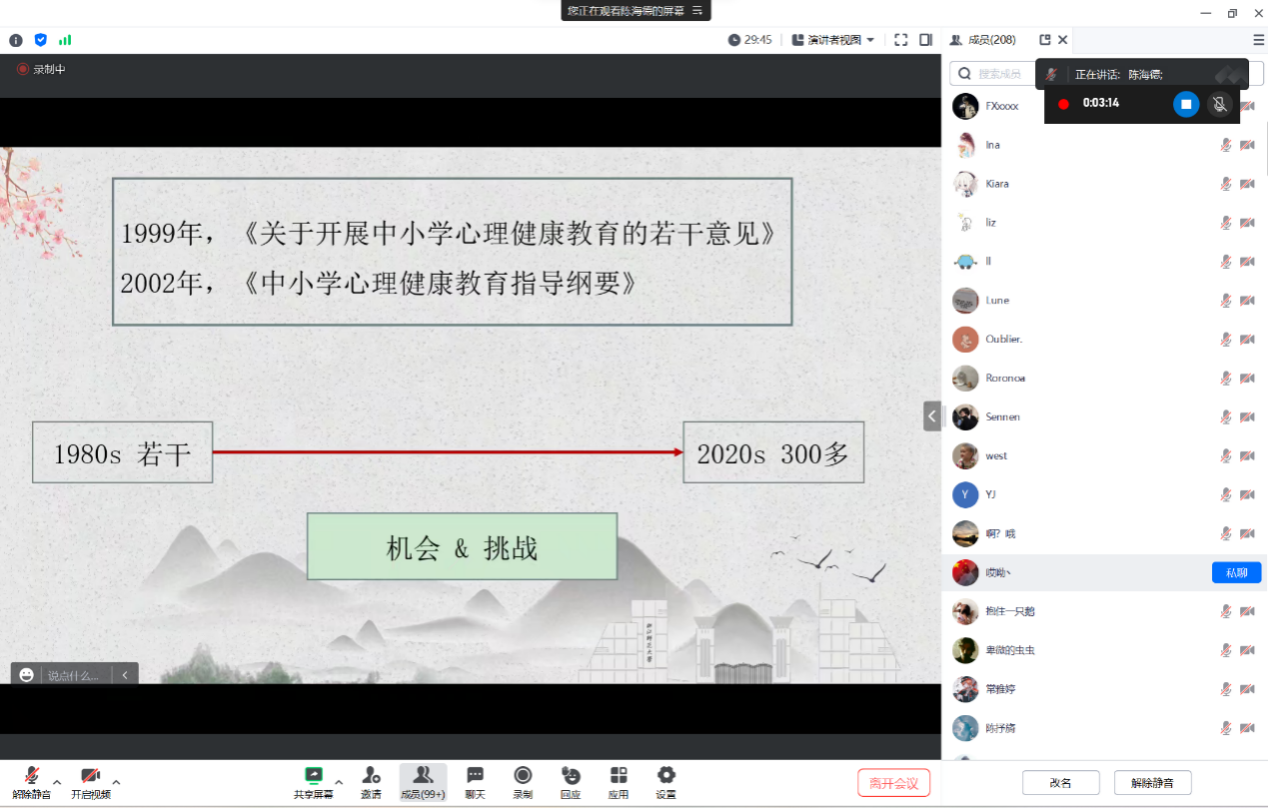The height and width of the screenshot is (808, 1268).
Task: Click the 离开会议 leave meeting button
Action: point(894,783)
